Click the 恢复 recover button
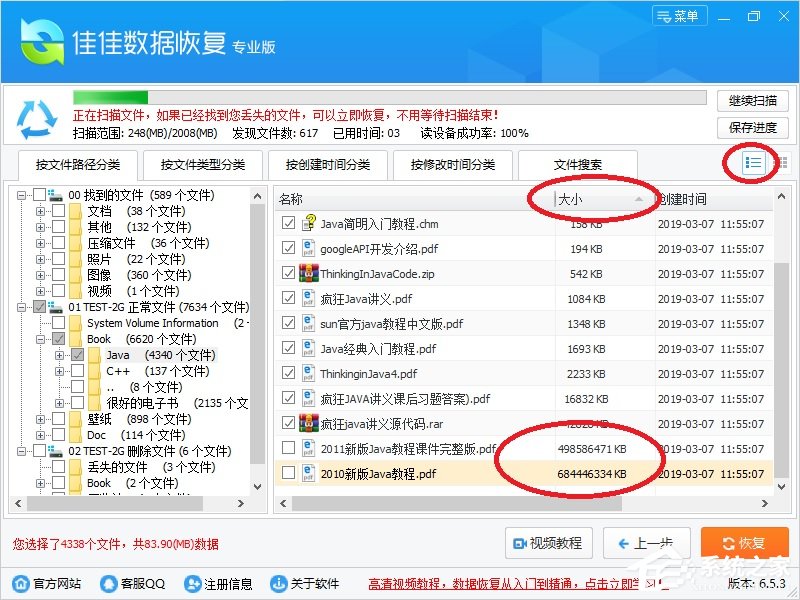800x600 pixels. [743, 543]
